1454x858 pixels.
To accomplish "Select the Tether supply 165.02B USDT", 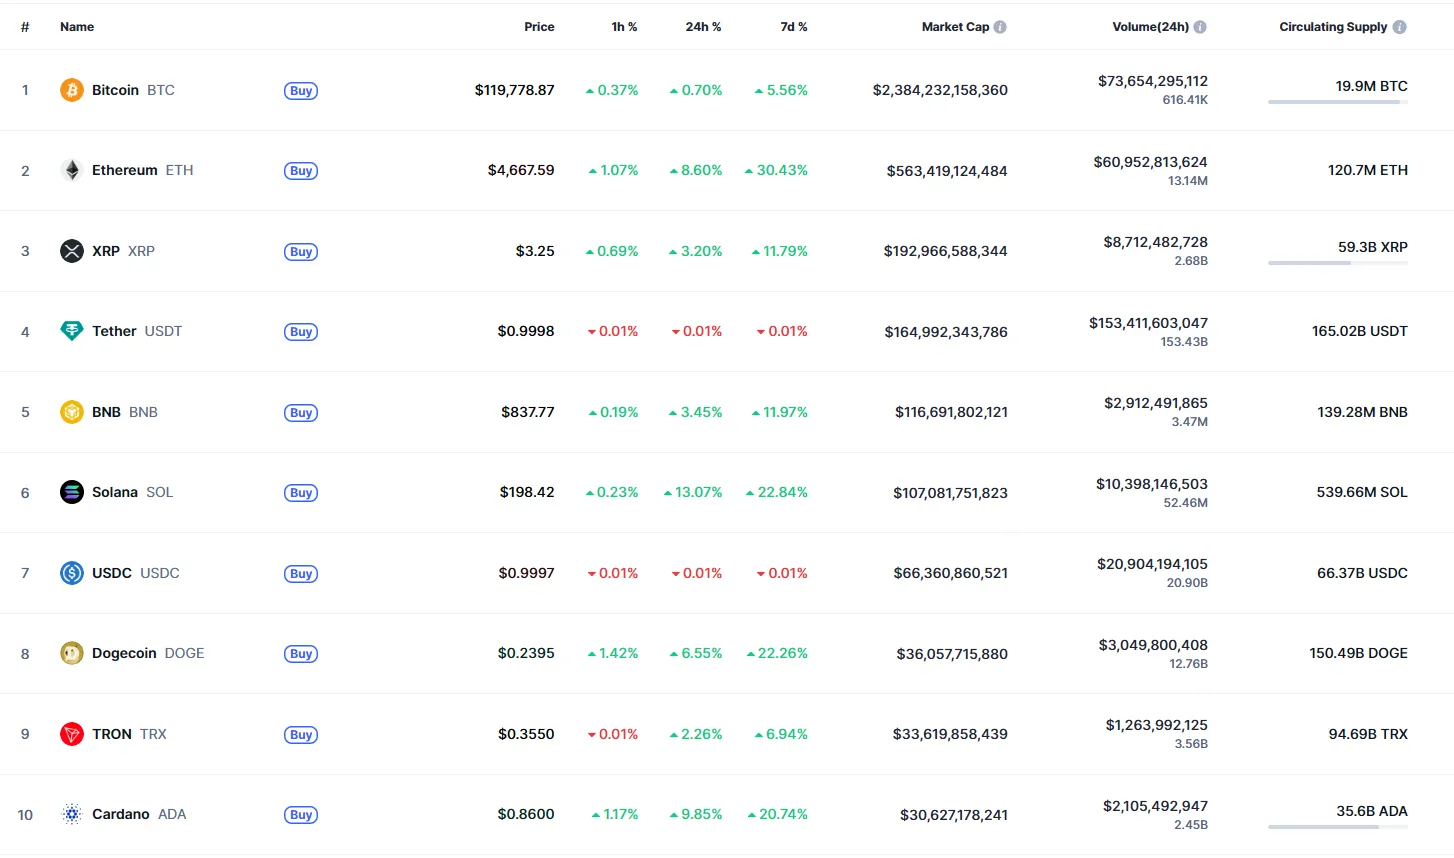I will click(x=1360, y=331).
